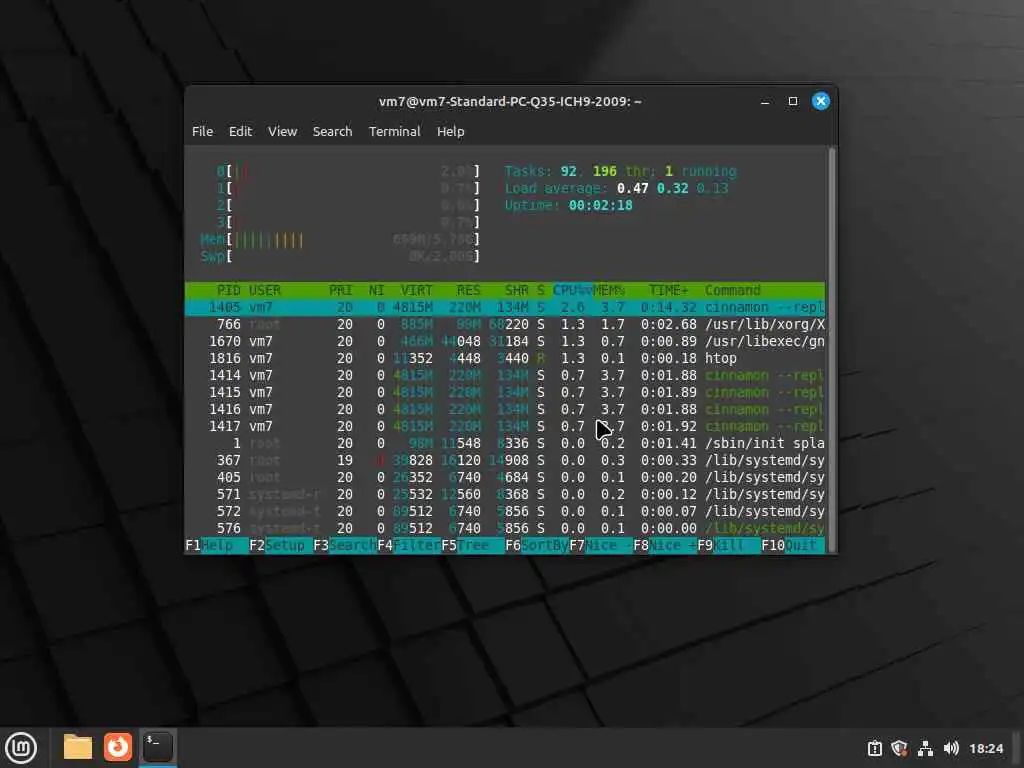Open the Search menu

click(x=332, y=131)
